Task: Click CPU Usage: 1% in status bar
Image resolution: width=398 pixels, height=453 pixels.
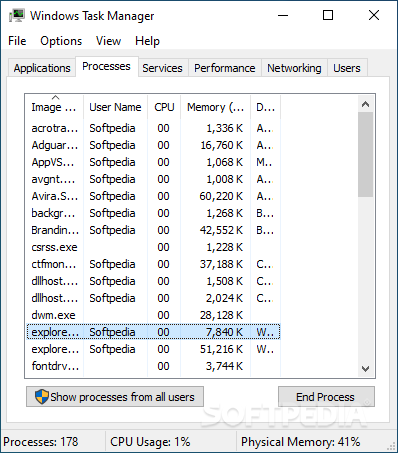Action: 150,442
